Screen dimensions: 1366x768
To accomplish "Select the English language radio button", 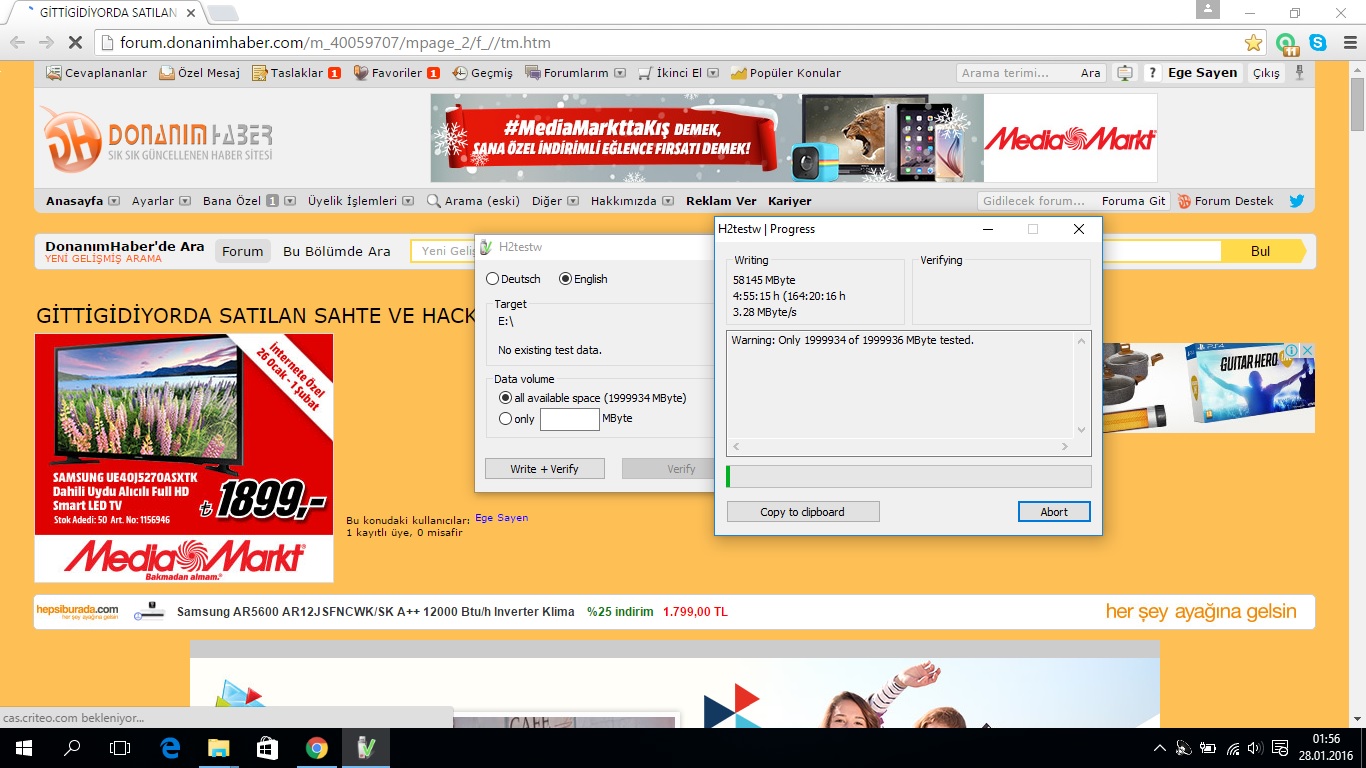I will tap(565, 279).
